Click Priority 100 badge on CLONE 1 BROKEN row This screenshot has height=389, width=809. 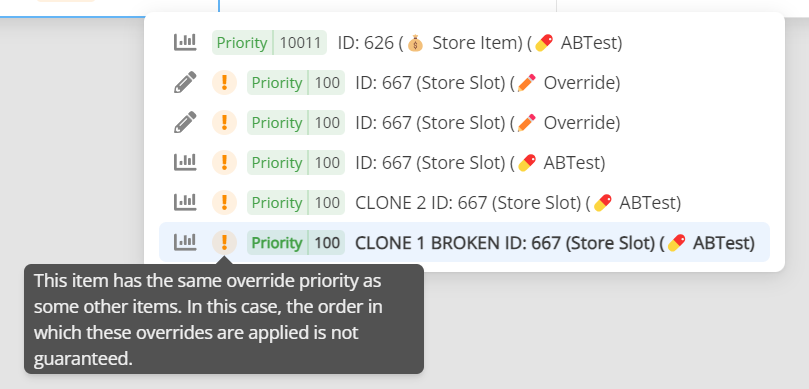tap(296, 242)
